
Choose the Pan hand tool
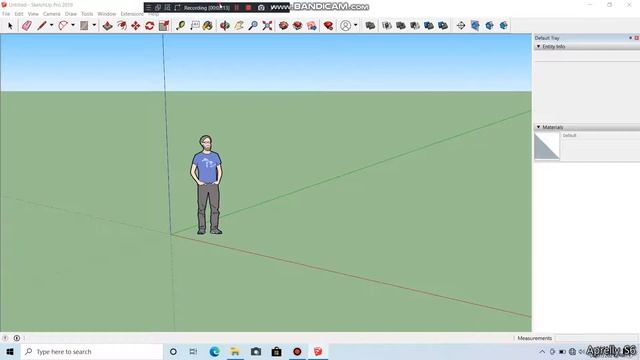point(239,26)
